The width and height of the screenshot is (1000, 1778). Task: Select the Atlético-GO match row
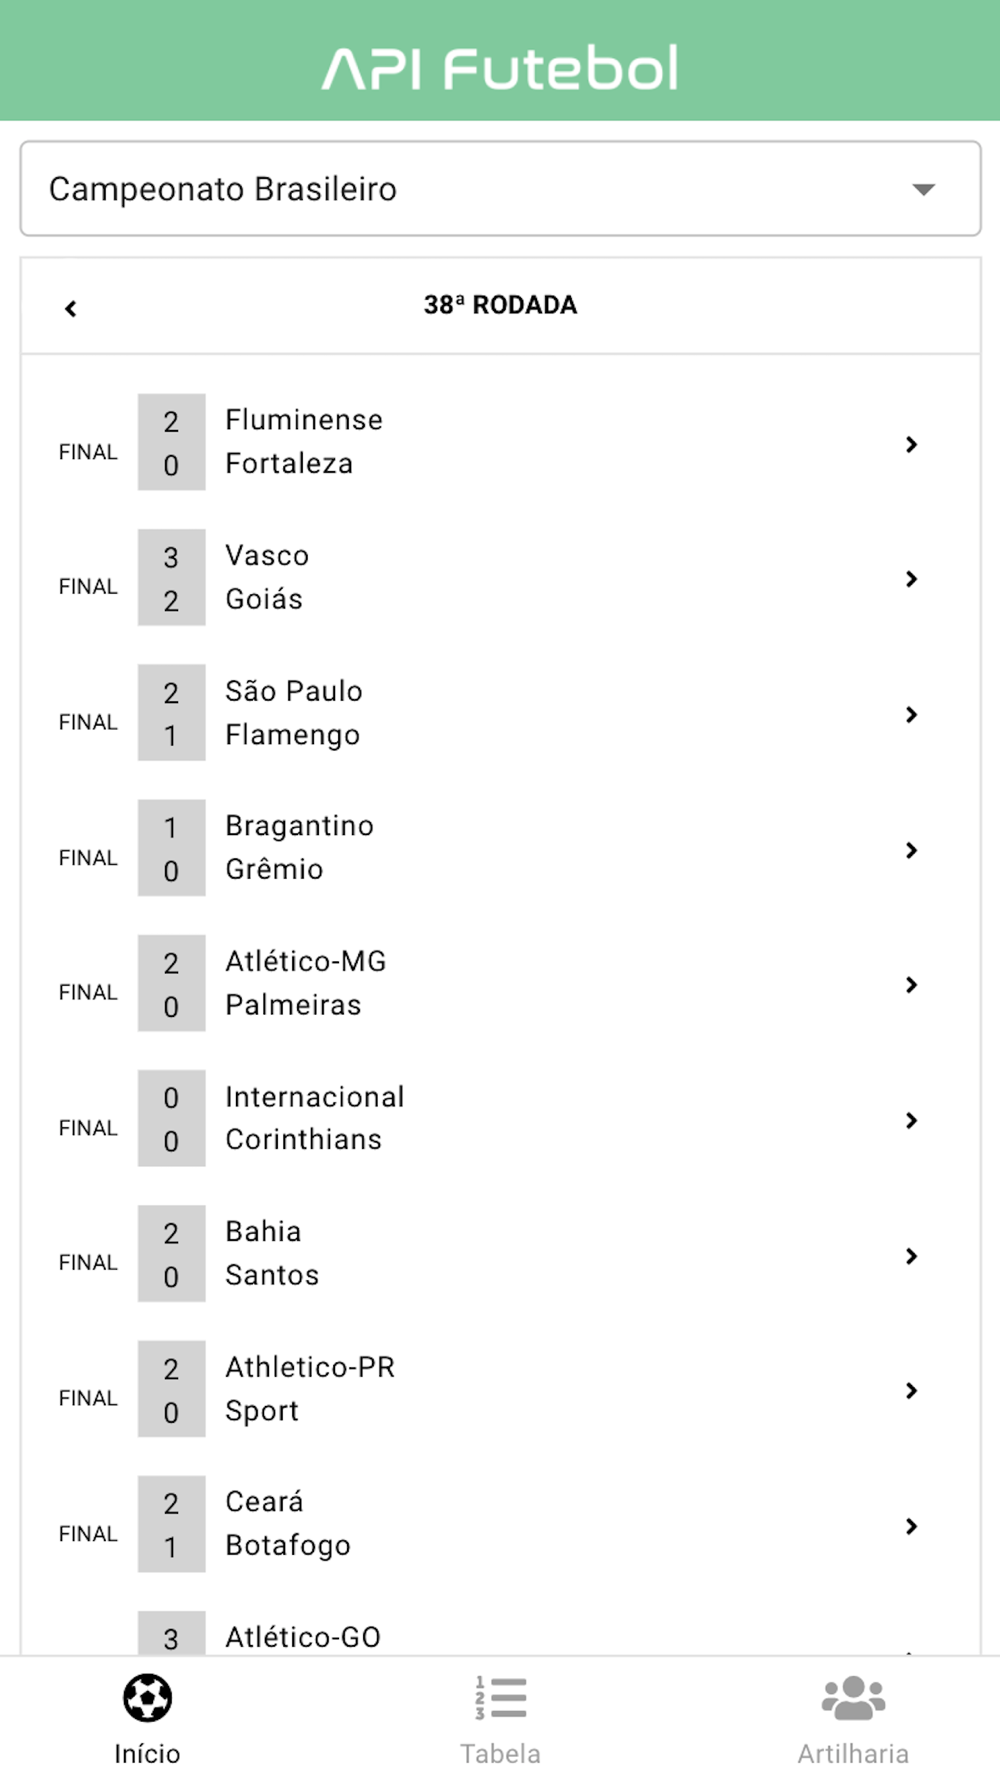coord(302,1636)
